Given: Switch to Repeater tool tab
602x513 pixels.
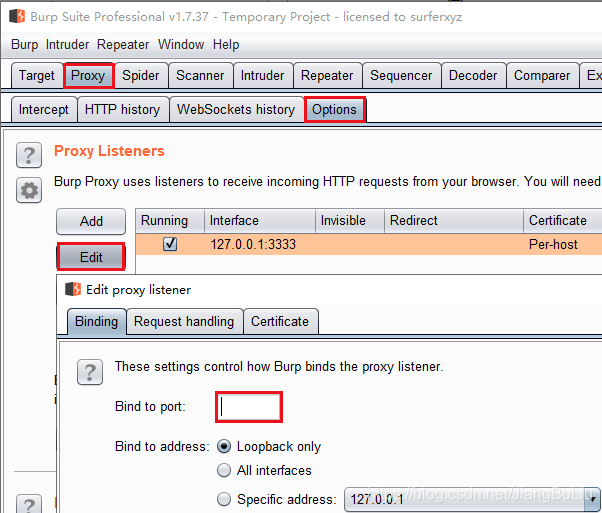Looking at the screenshot, I should [327, 76].
